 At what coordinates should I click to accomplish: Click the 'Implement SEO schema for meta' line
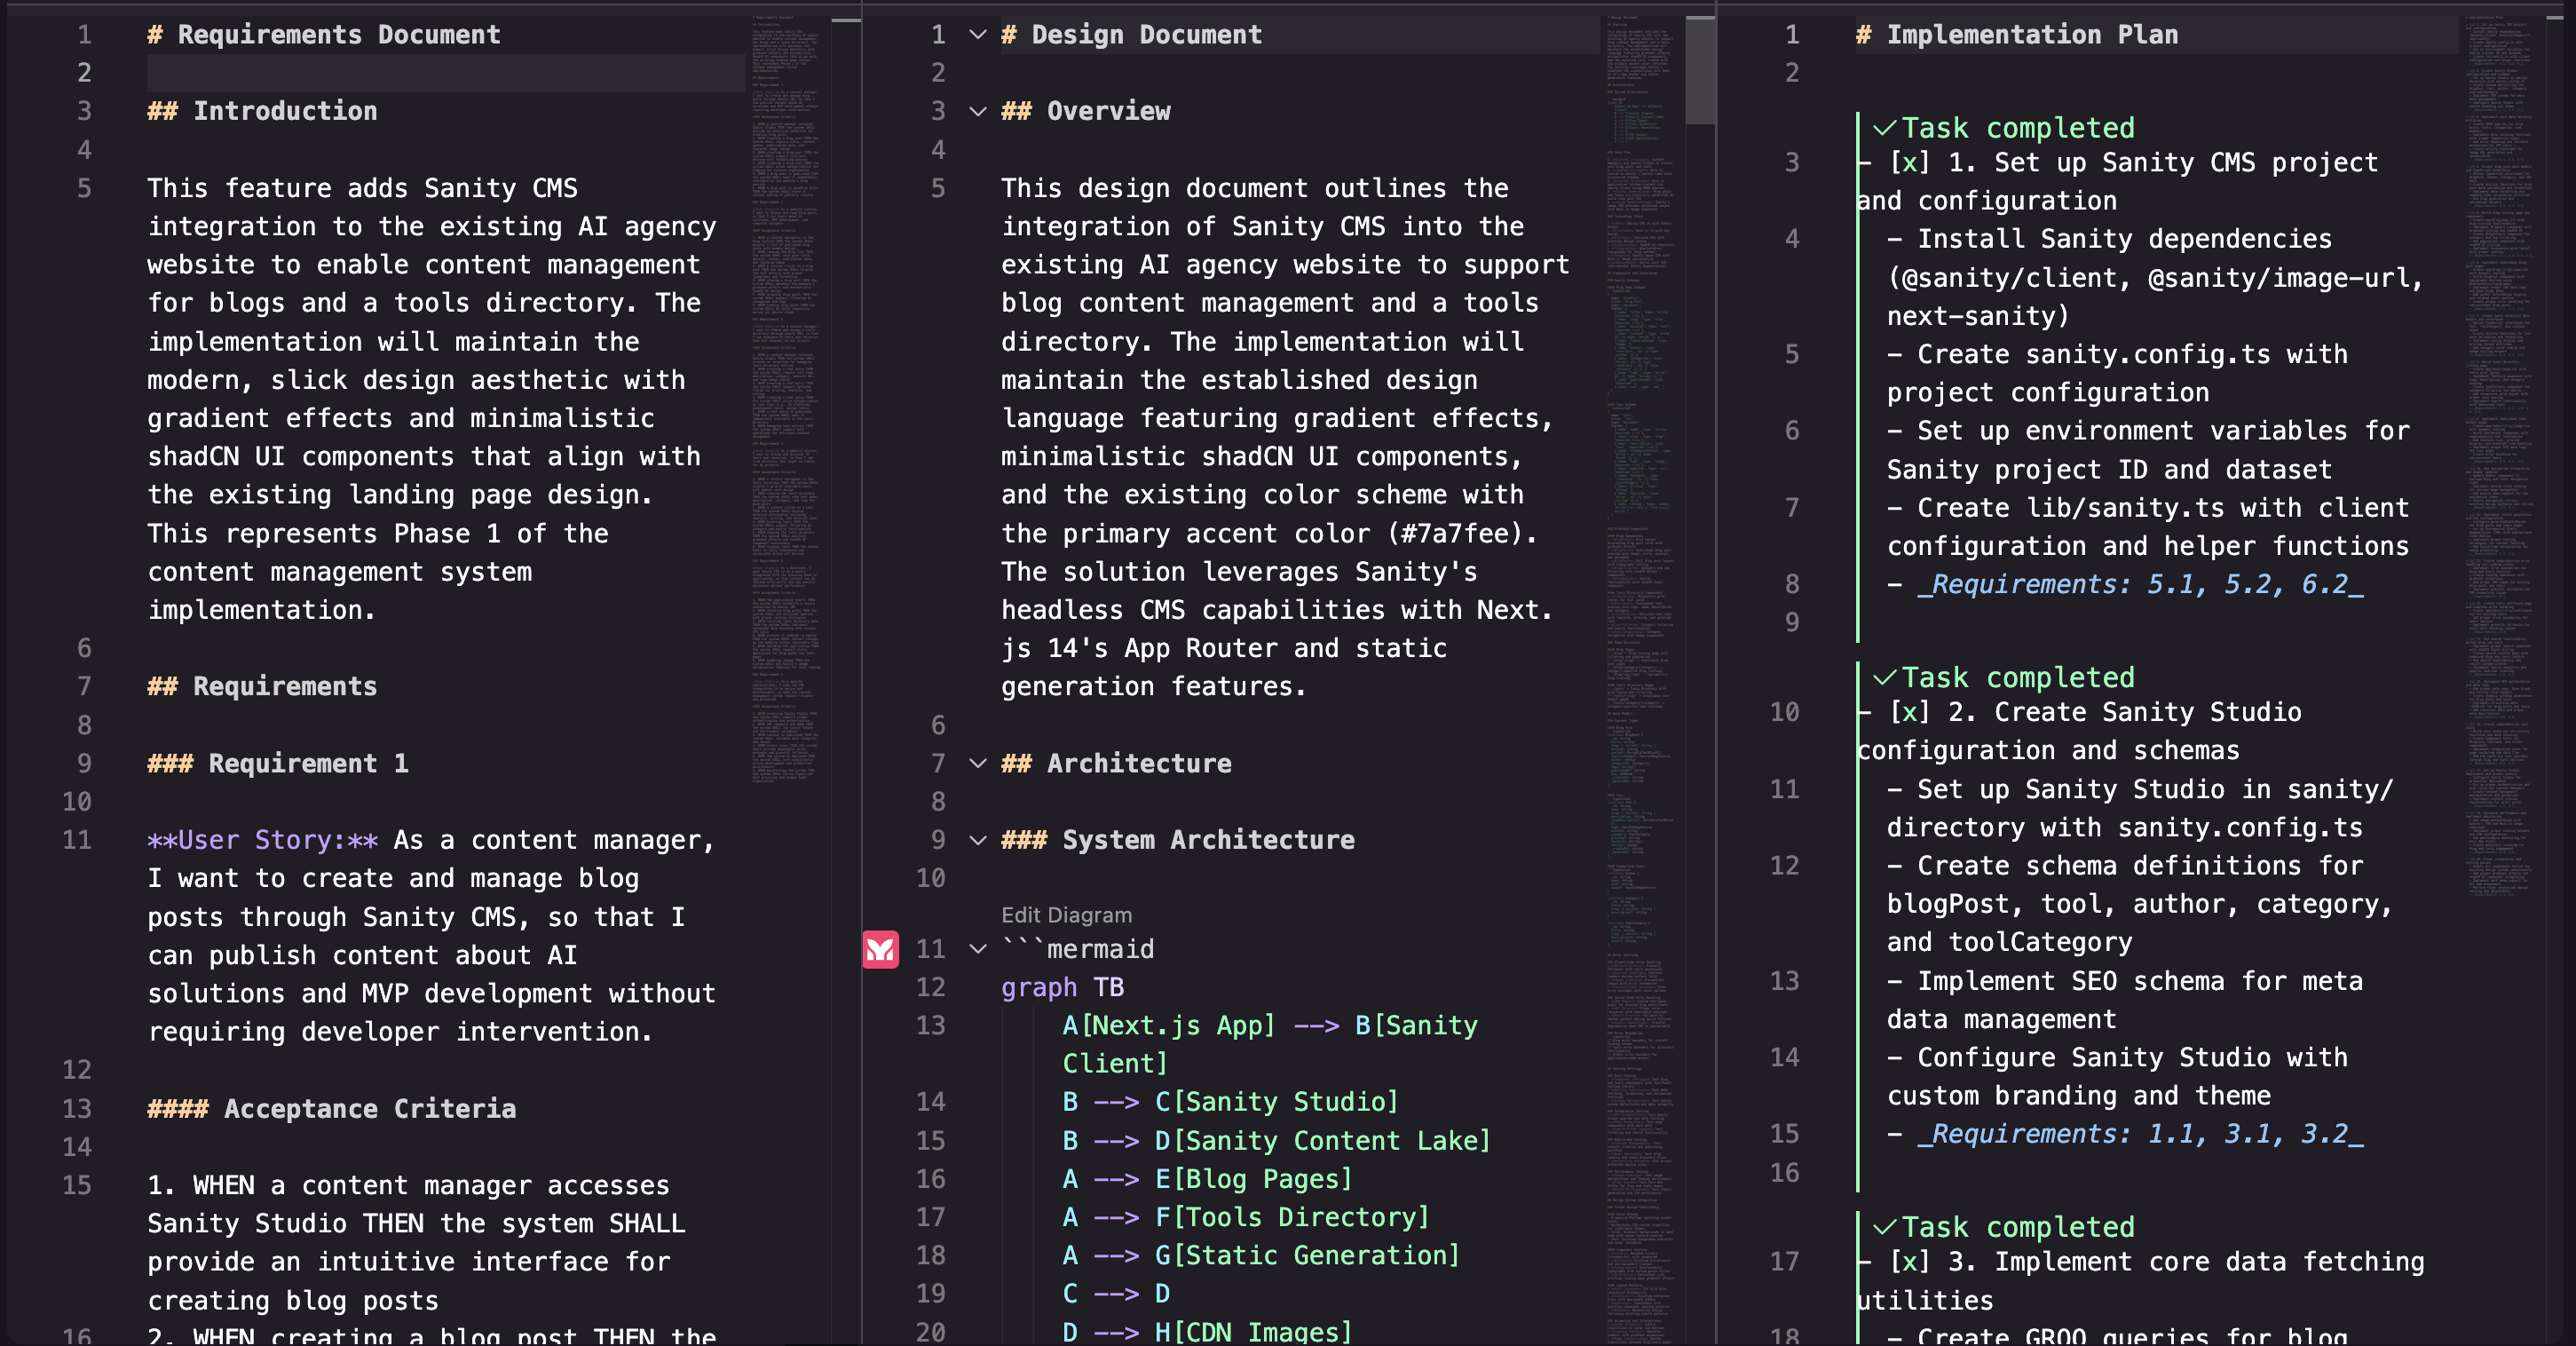[2126, 981]
